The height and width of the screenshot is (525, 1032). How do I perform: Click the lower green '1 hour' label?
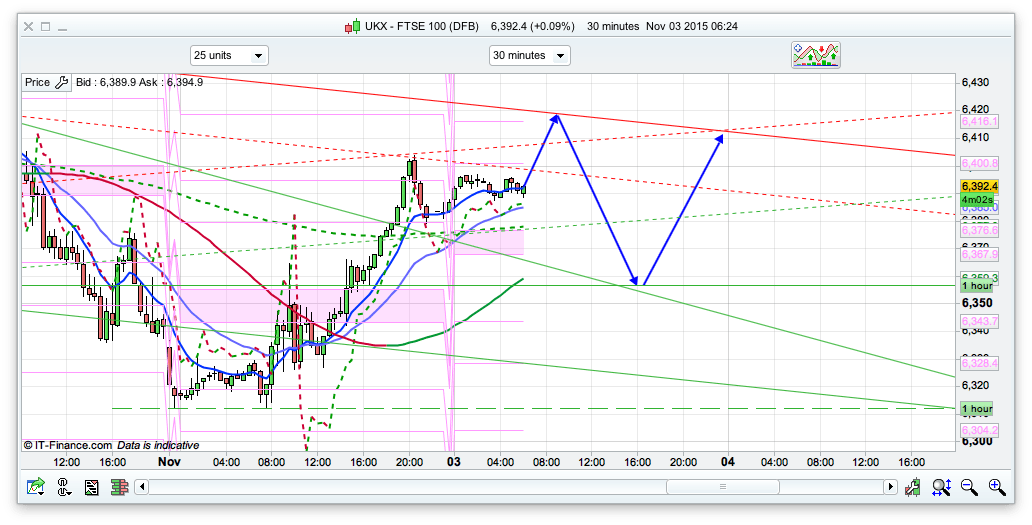(x=976, y=409)
